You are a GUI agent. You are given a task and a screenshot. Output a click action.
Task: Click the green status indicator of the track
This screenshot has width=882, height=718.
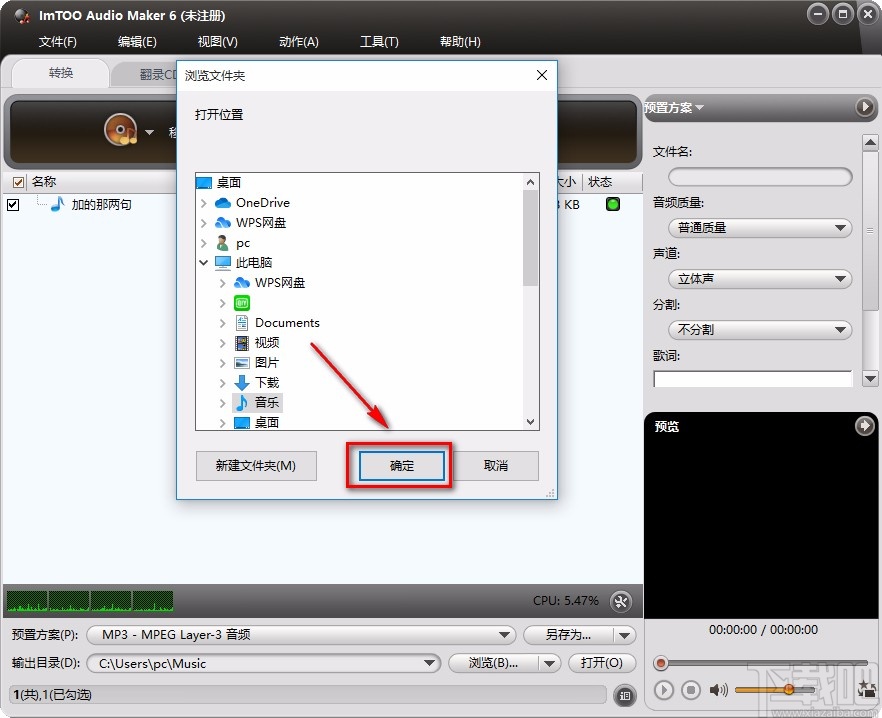pyautogui.click(x=611, y=204)
